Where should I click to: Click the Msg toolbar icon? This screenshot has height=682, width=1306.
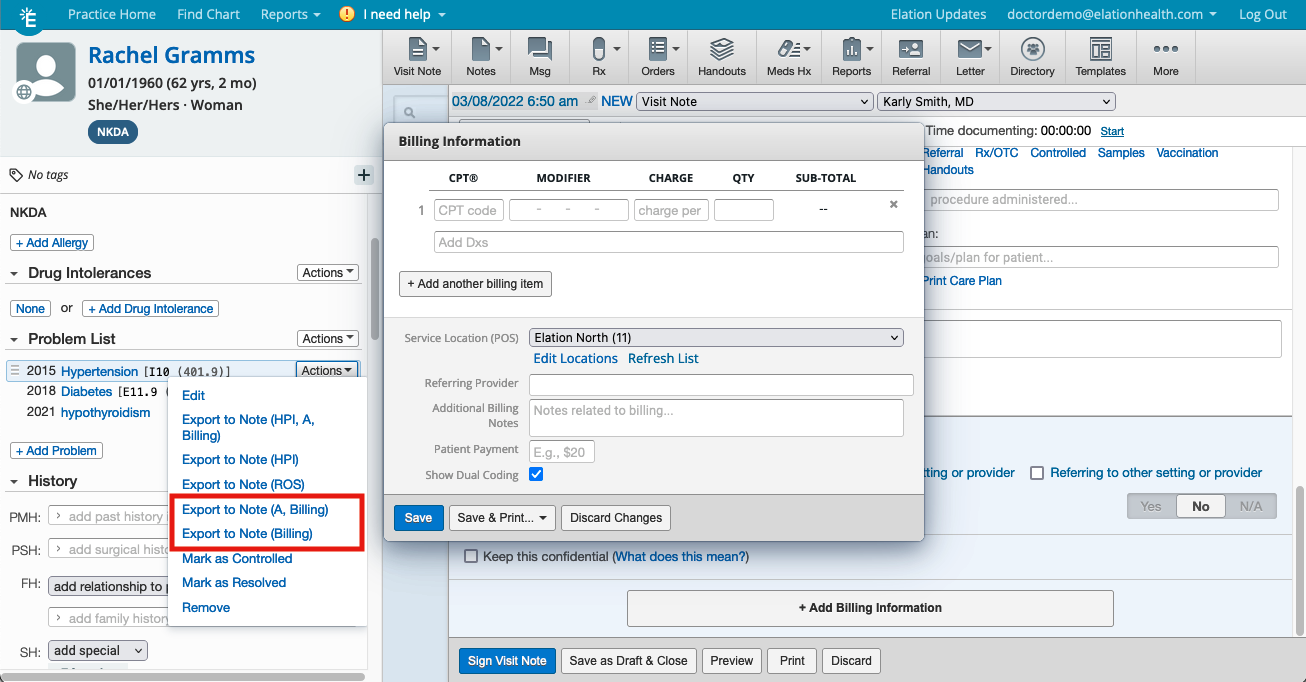tap(539, 57)
